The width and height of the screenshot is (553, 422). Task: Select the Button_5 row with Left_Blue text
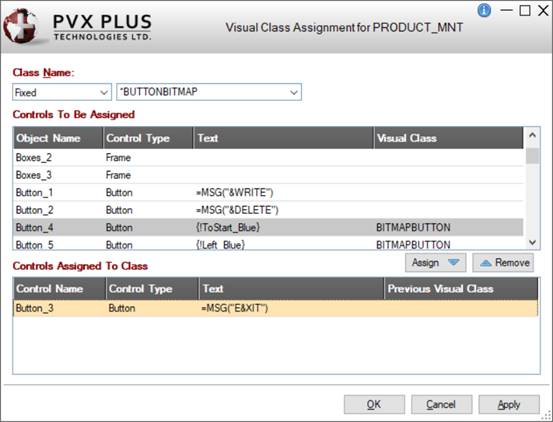pos(268,244)
